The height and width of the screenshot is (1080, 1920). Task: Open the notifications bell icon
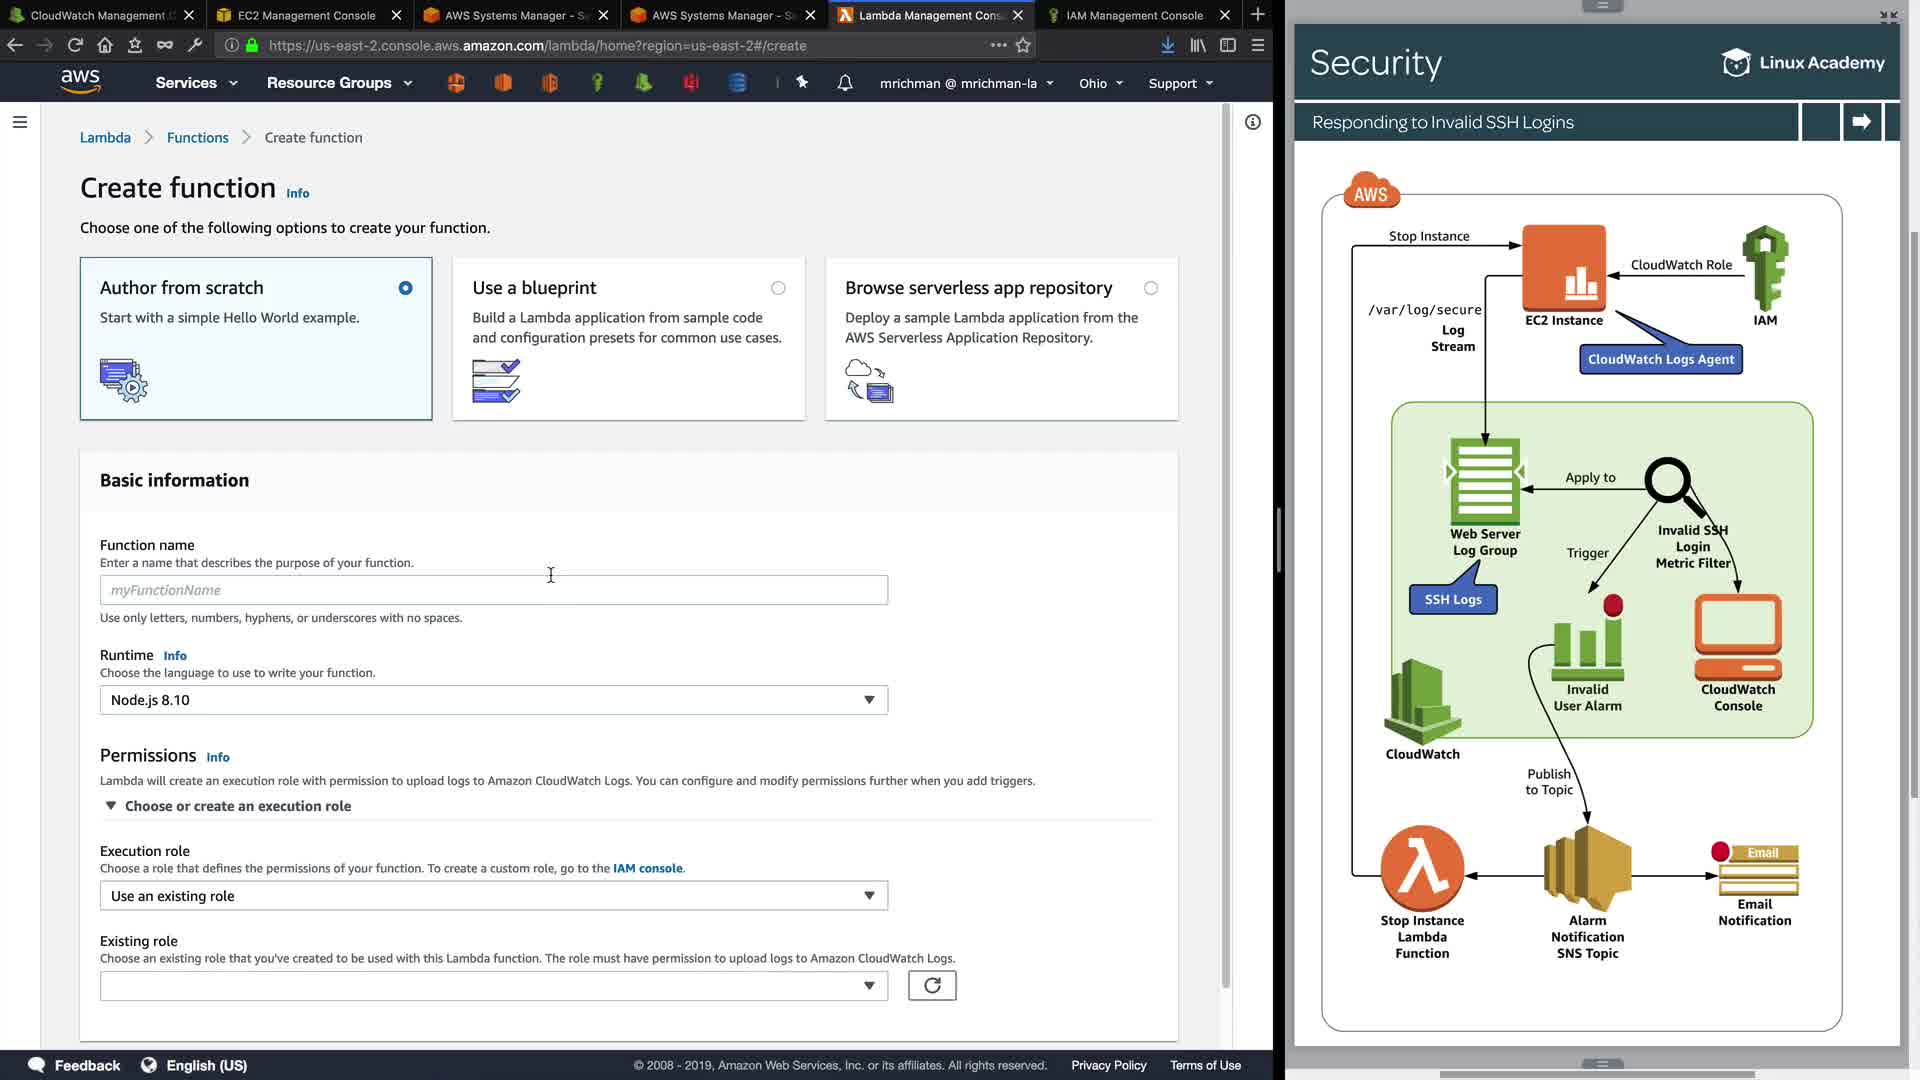(x=845, y=83)
